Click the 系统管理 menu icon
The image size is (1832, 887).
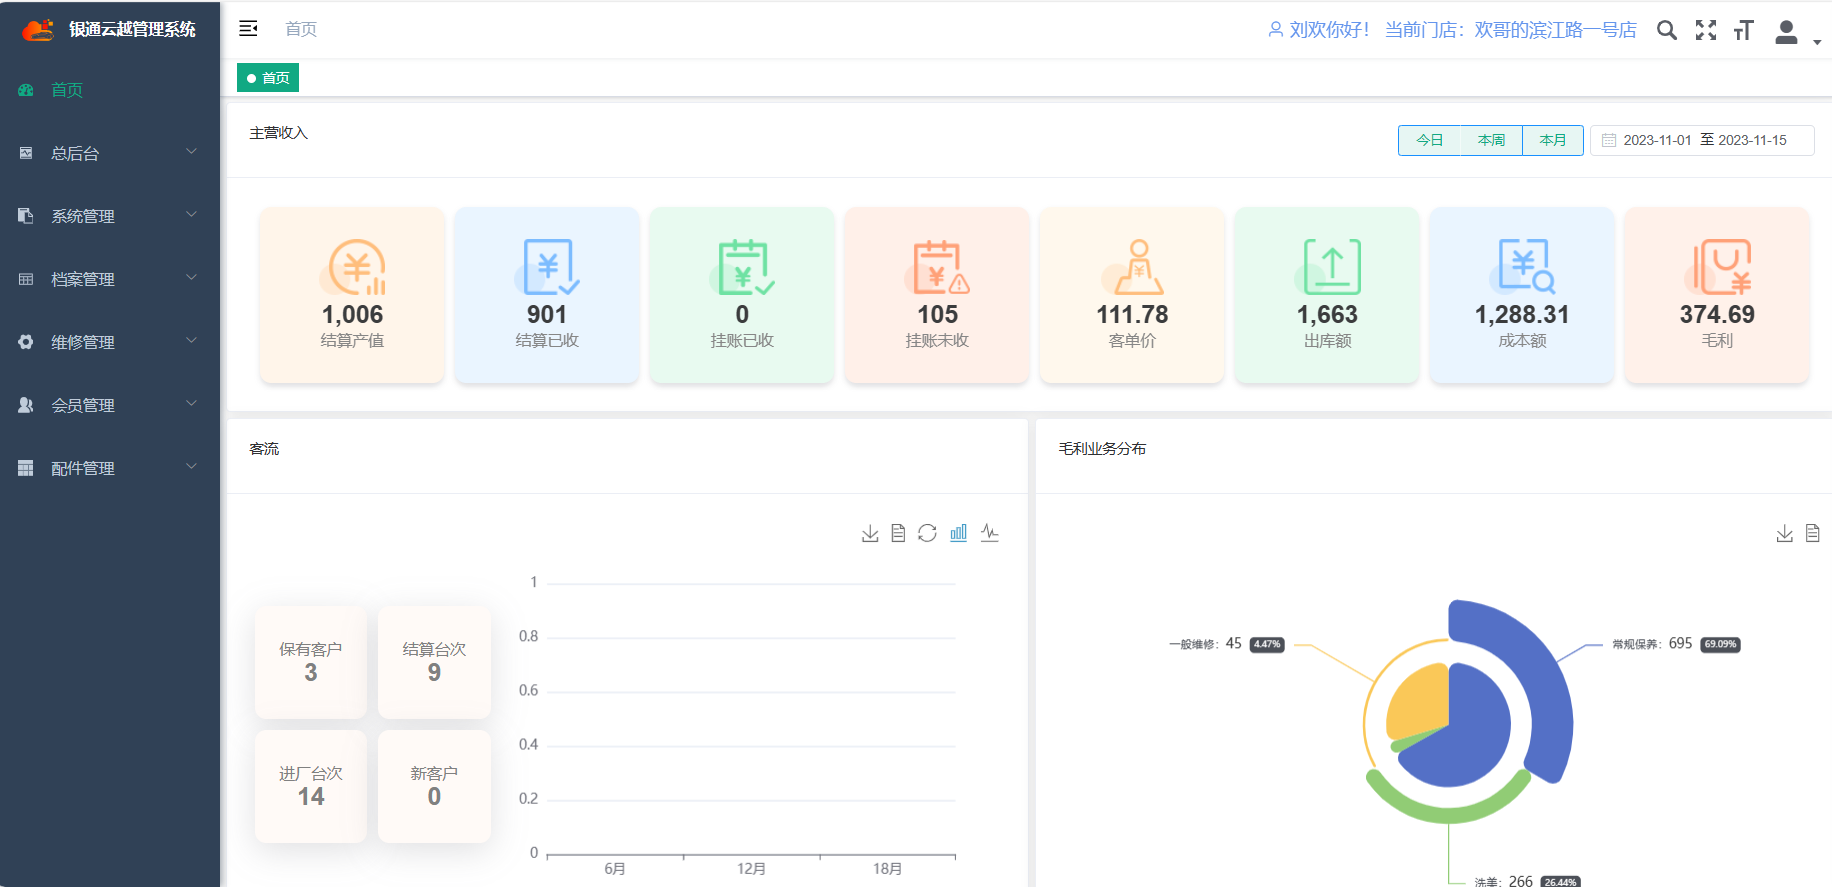[x=26, y=216]
